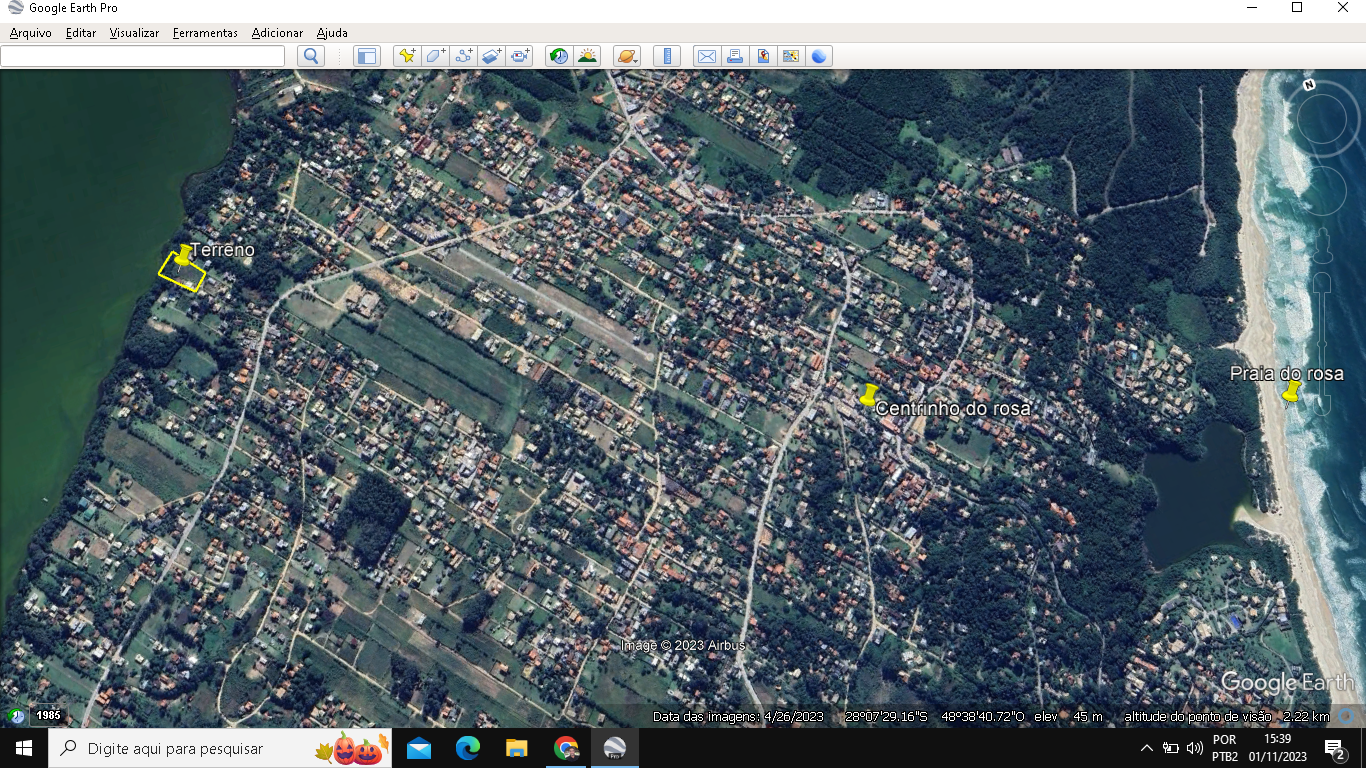Click the Google Earth Pro taskbar icon
This screenshot has width=1366, height=768.
pos(615,748)
